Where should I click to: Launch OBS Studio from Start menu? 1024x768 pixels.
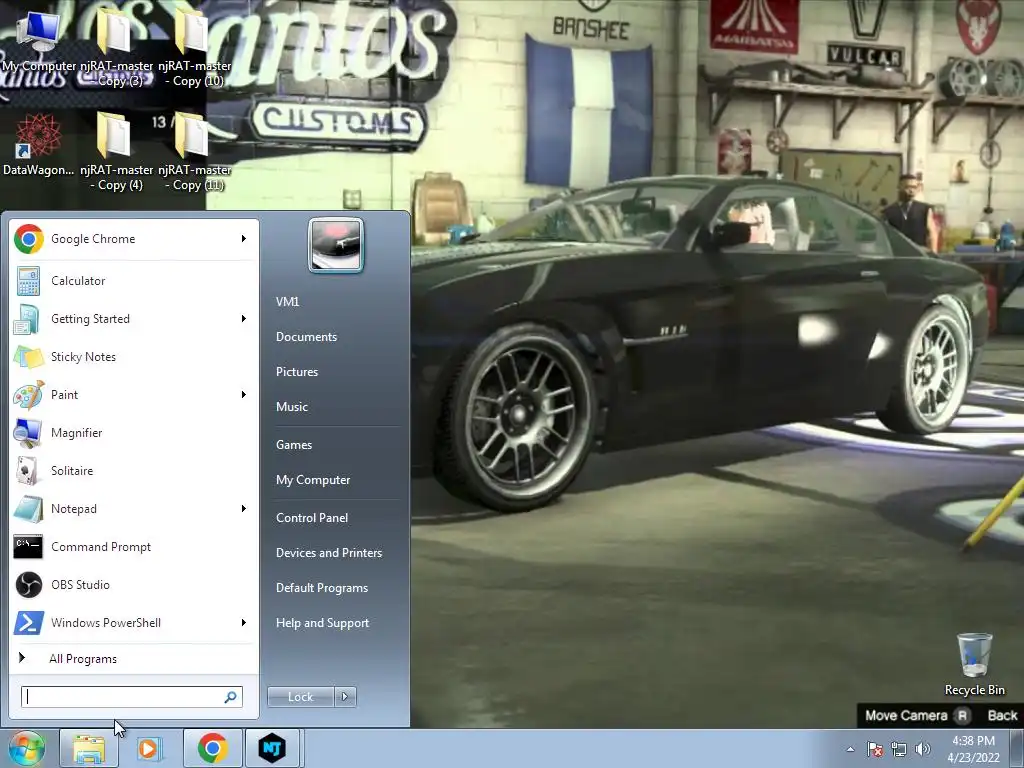[x=132, y=584]
